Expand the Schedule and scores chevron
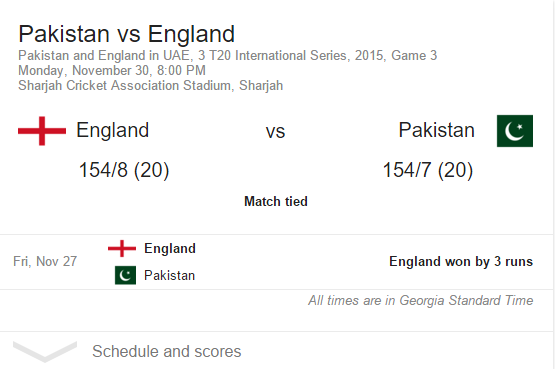Image resolution: width=555 pixels, height=369 pixels. (45, 351)
